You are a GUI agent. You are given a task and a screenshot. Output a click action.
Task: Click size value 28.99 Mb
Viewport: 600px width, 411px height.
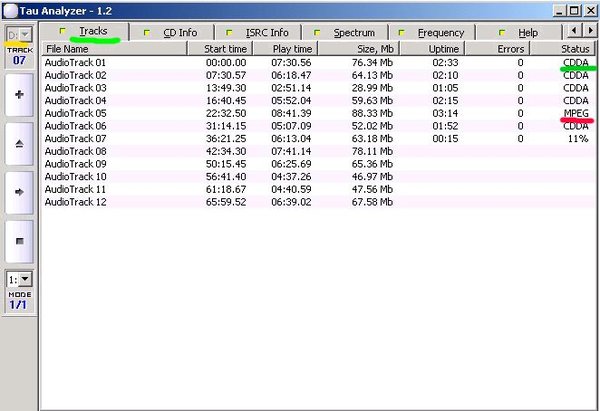click(x=372, y=88)
